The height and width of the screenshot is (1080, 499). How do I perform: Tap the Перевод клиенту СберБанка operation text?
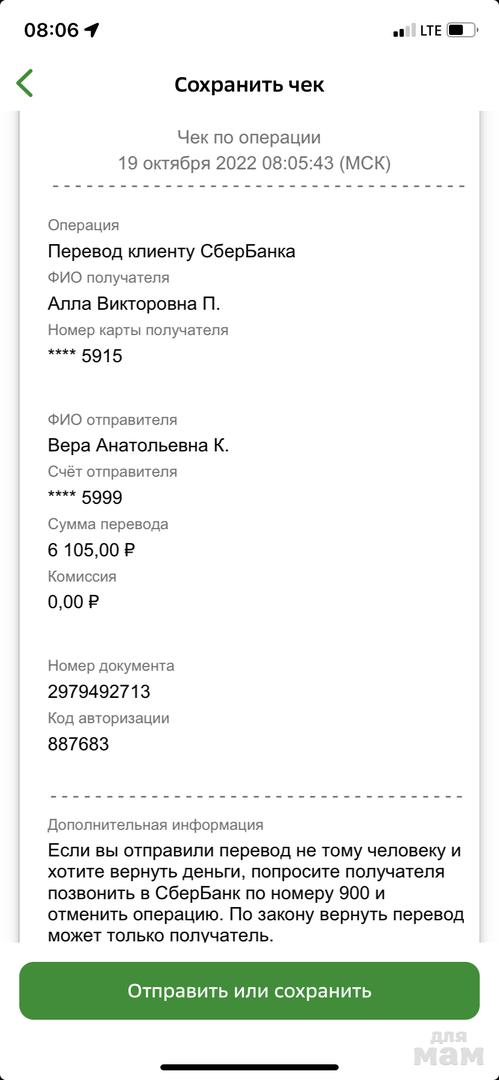pos(172,251)
